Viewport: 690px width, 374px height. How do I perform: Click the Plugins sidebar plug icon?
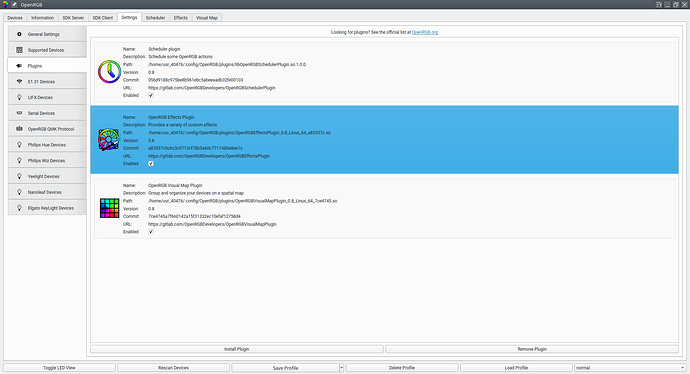19,66
